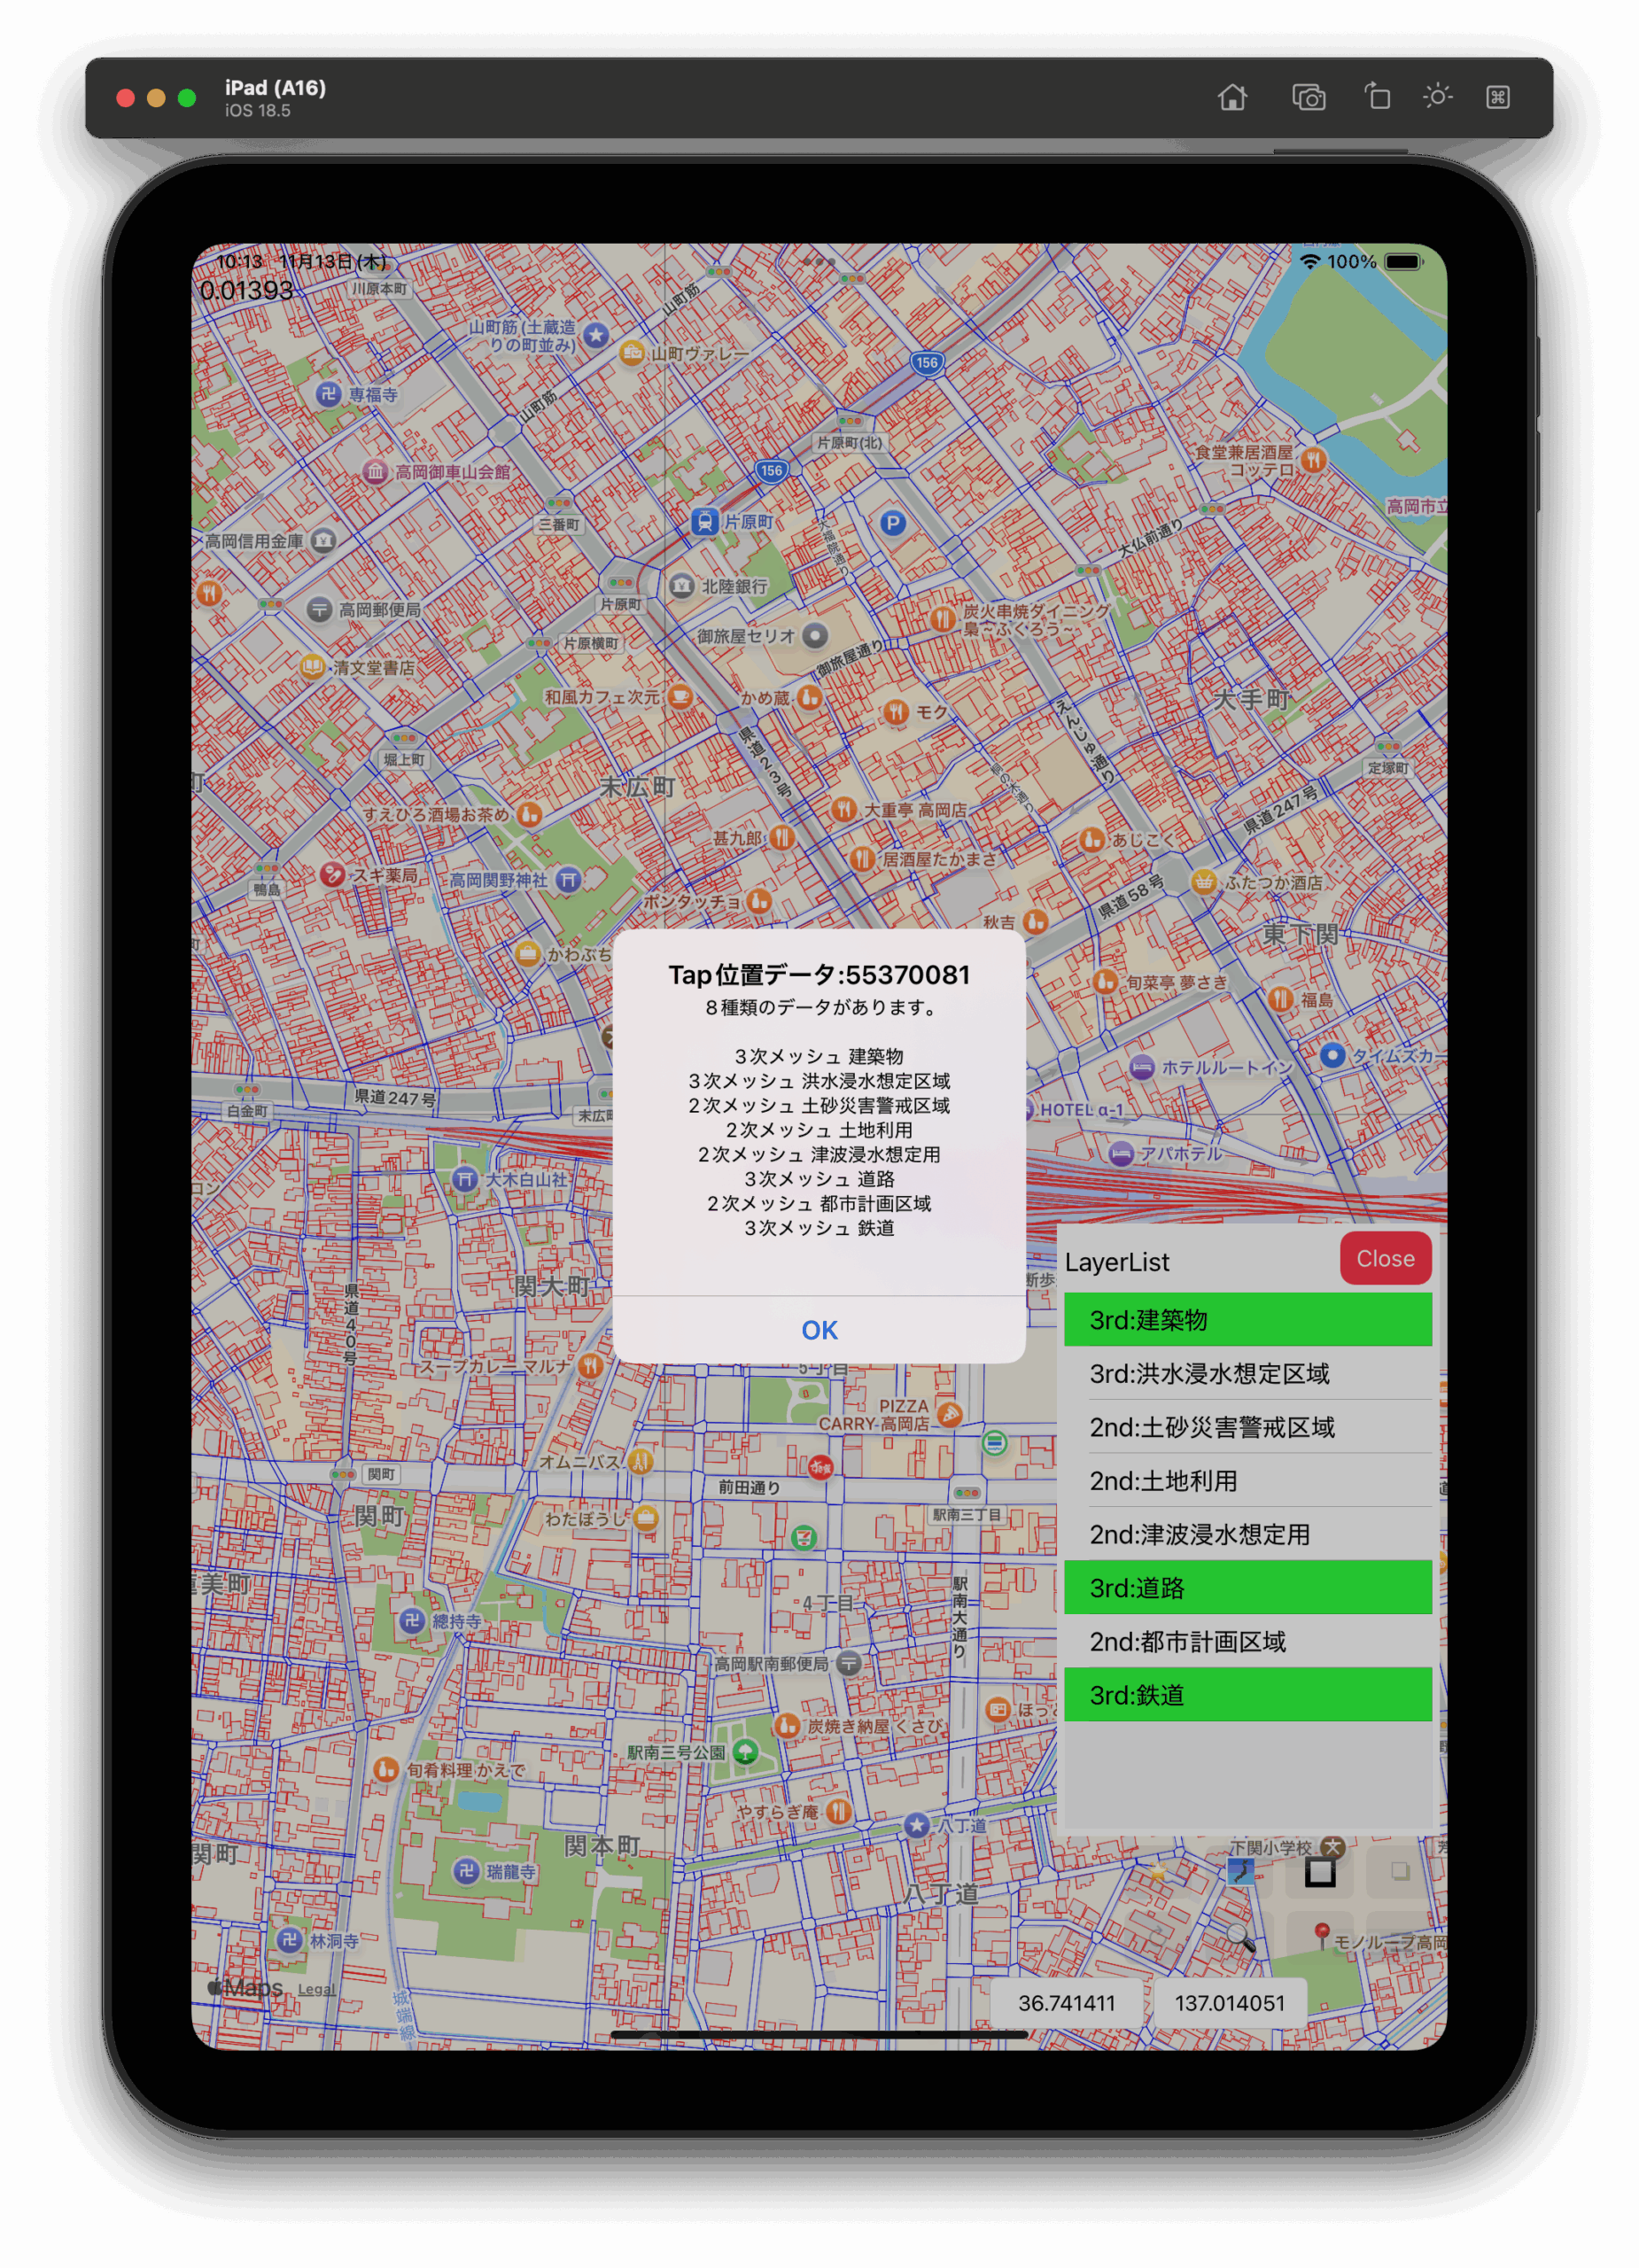
Task: Close the LayerList panel
Action: (x=1385, y=1259)
